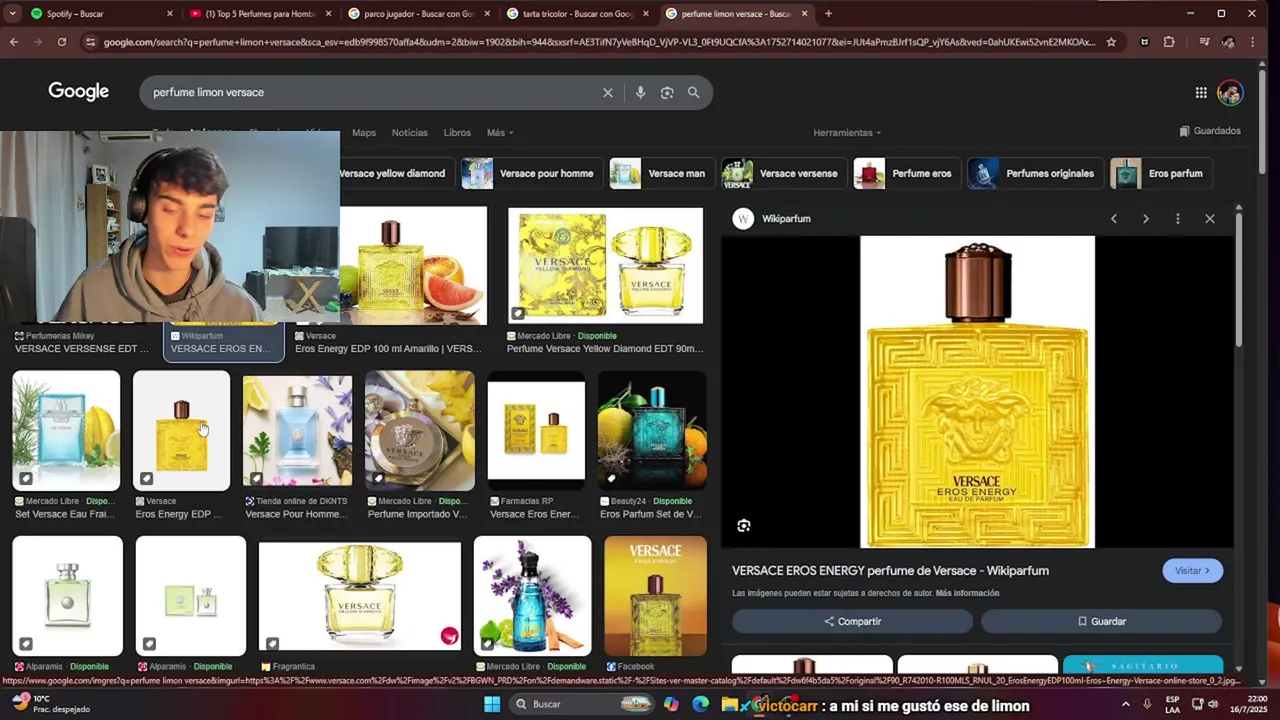This screenshot has height=720, width=1280.
Task: Show the previous image in the preview panel
Action: pyautogui.click(x=1113, y=219)
